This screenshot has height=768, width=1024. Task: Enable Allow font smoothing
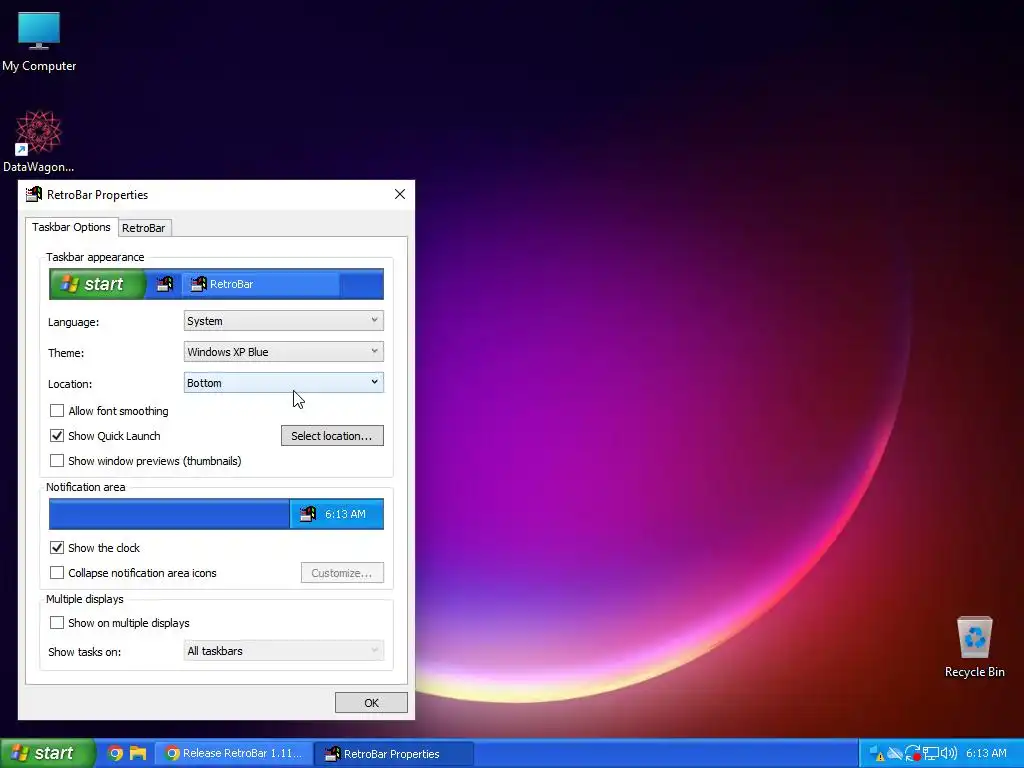coord(57,411)
